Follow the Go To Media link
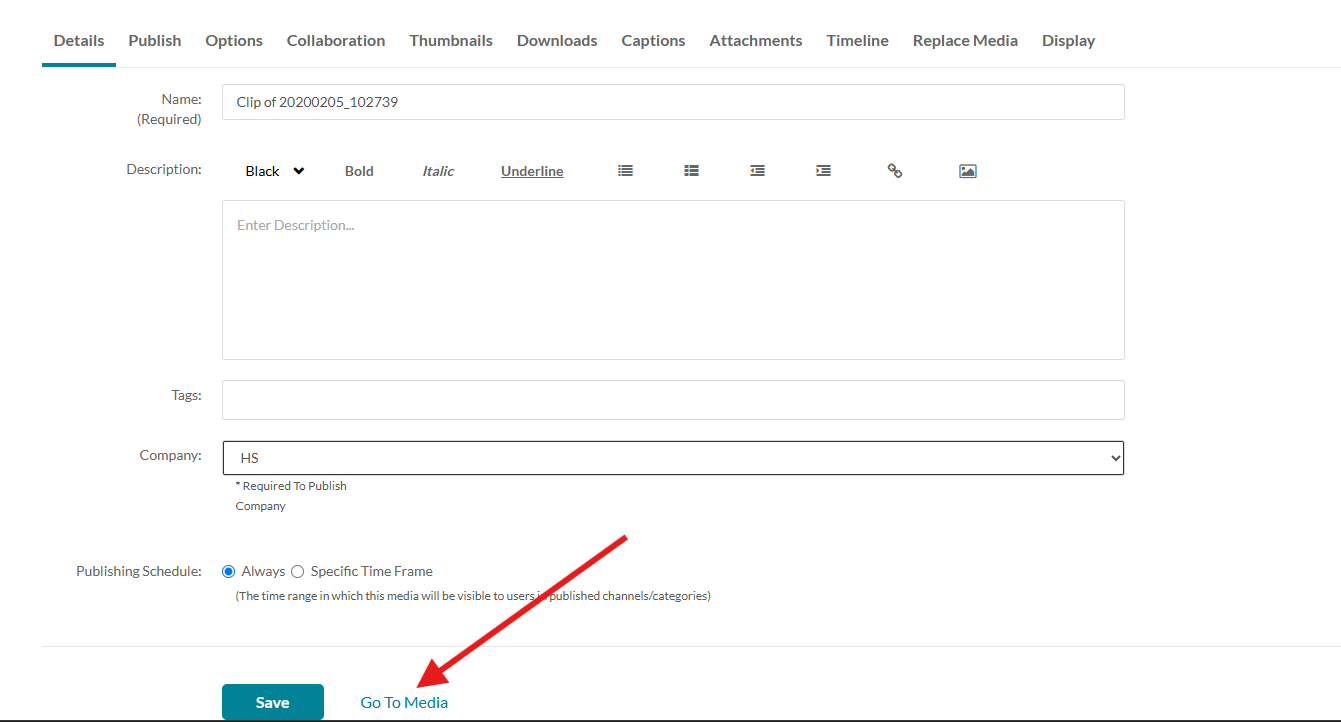The width and height of the screenshot is (1341, 722). tap(404, 702)
